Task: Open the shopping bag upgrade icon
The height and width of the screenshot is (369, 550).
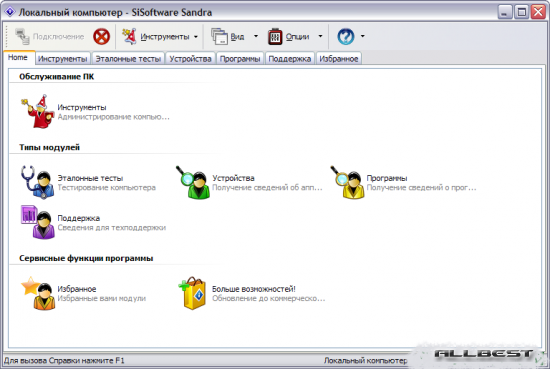Action: pos(192,293)
